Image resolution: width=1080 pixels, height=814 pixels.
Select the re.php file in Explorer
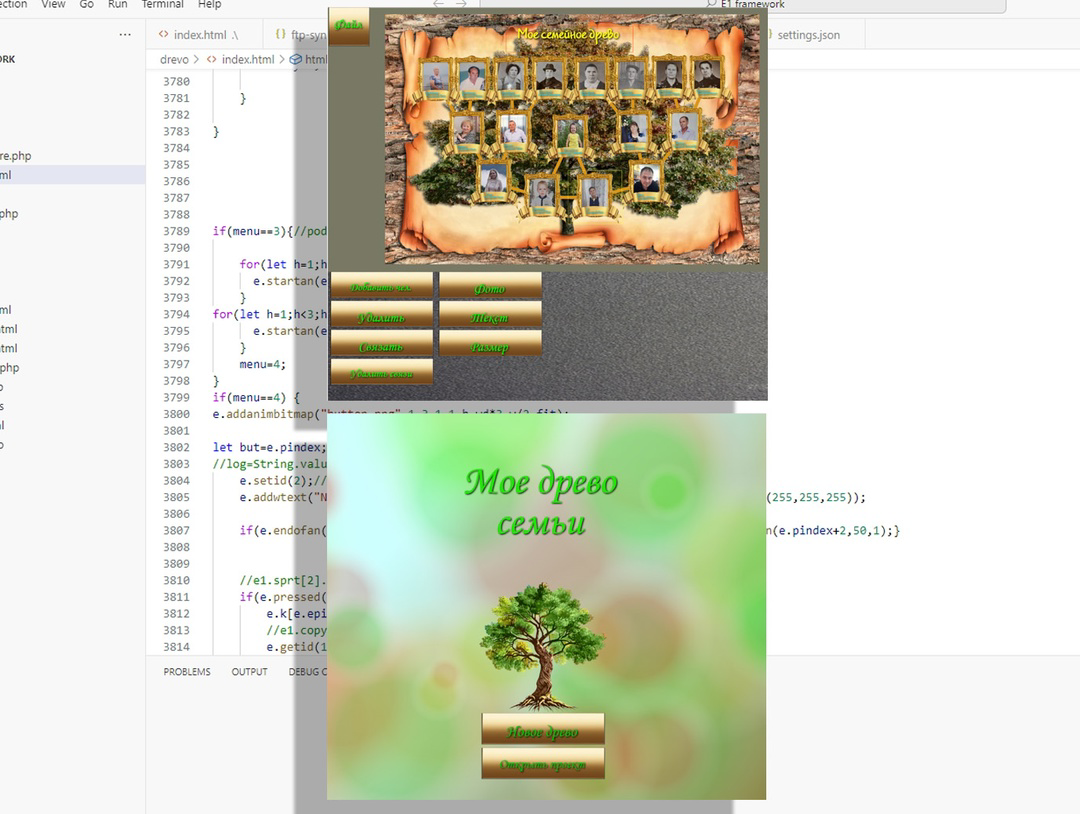point(15,156)
